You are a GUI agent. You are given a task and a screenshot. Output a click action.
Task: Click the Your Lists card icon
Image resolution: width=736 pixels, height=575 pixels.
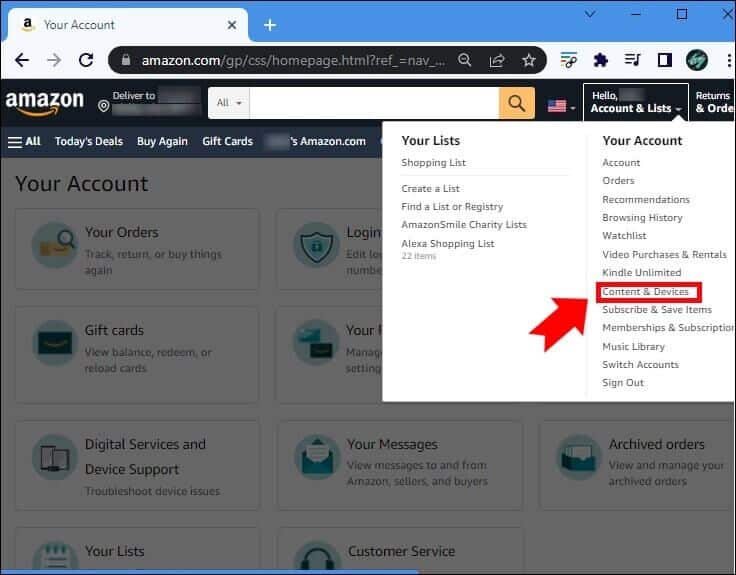click(x=55, y=558)
